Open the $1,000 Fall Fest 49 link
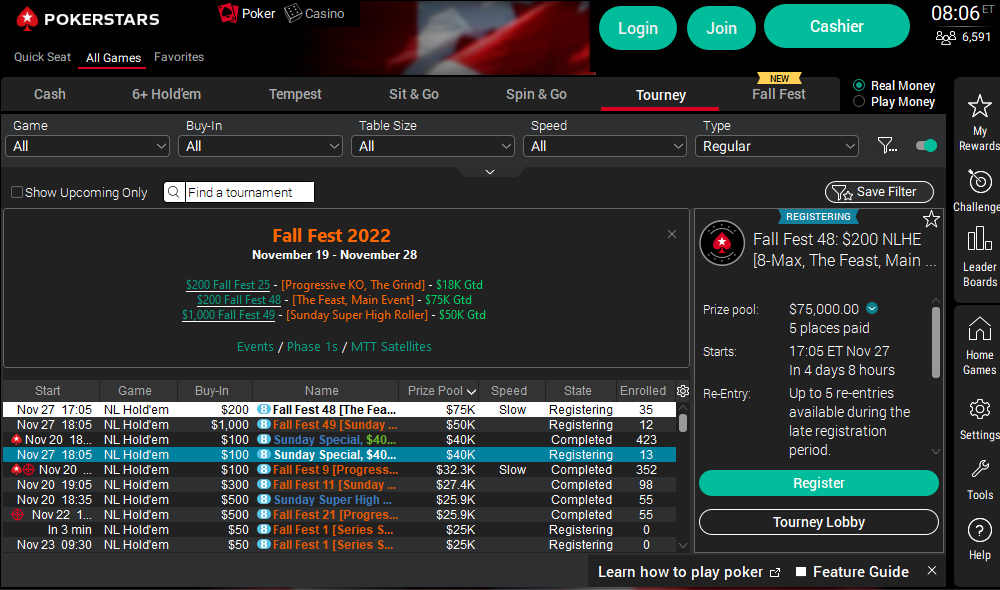Viewport: 1000px width, 590px height. pyautogui.click(x=228, y=315)
